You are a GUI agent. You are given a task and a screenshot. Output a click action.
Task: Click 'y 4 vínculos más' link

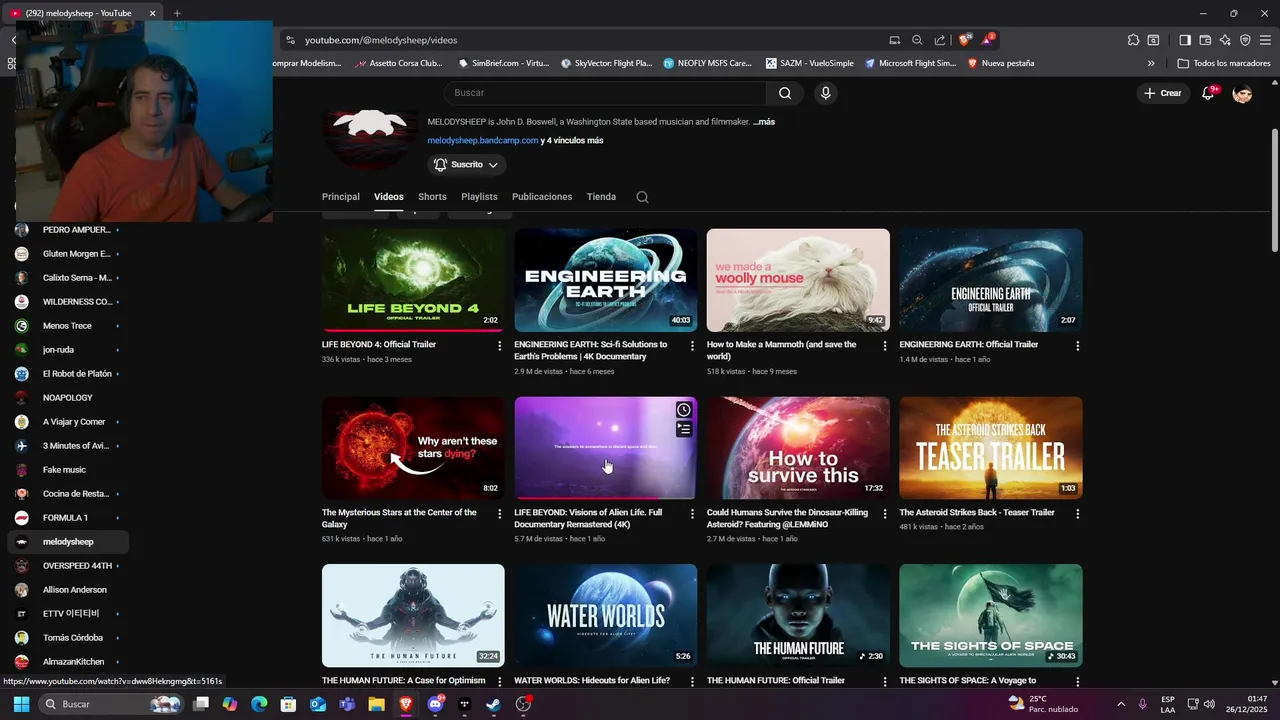point(572,141)
